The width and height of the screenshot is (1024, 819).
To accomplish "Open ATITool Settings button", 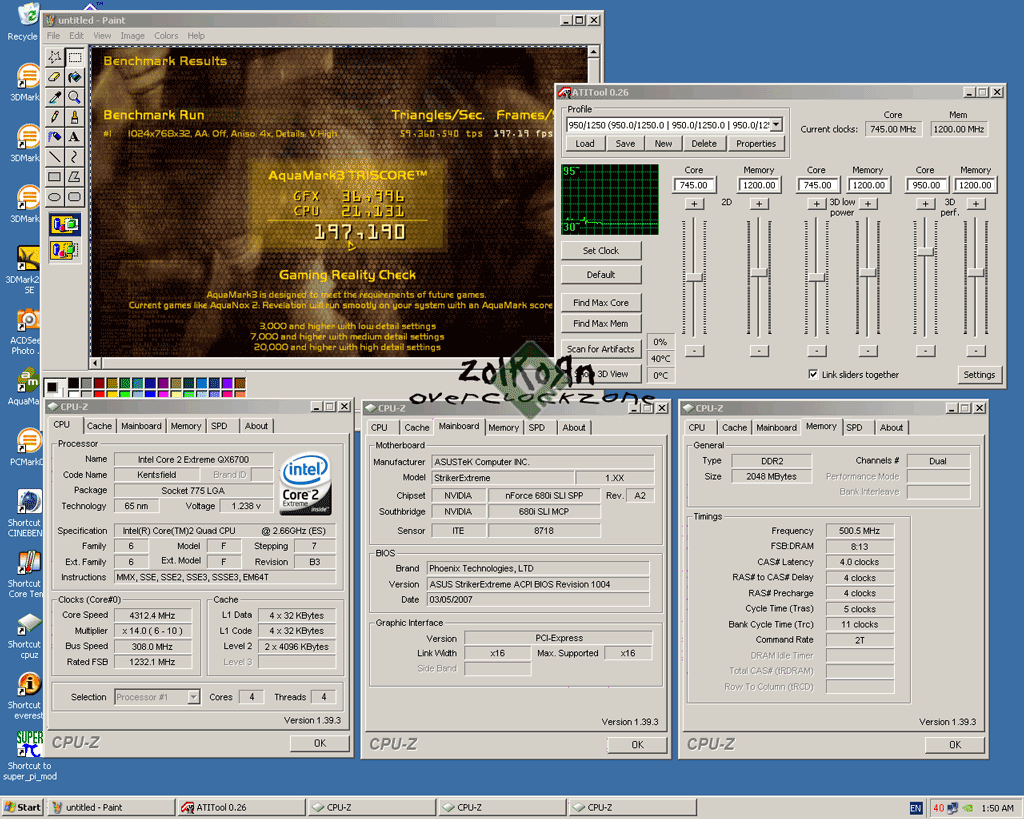I will pos(979,375).
